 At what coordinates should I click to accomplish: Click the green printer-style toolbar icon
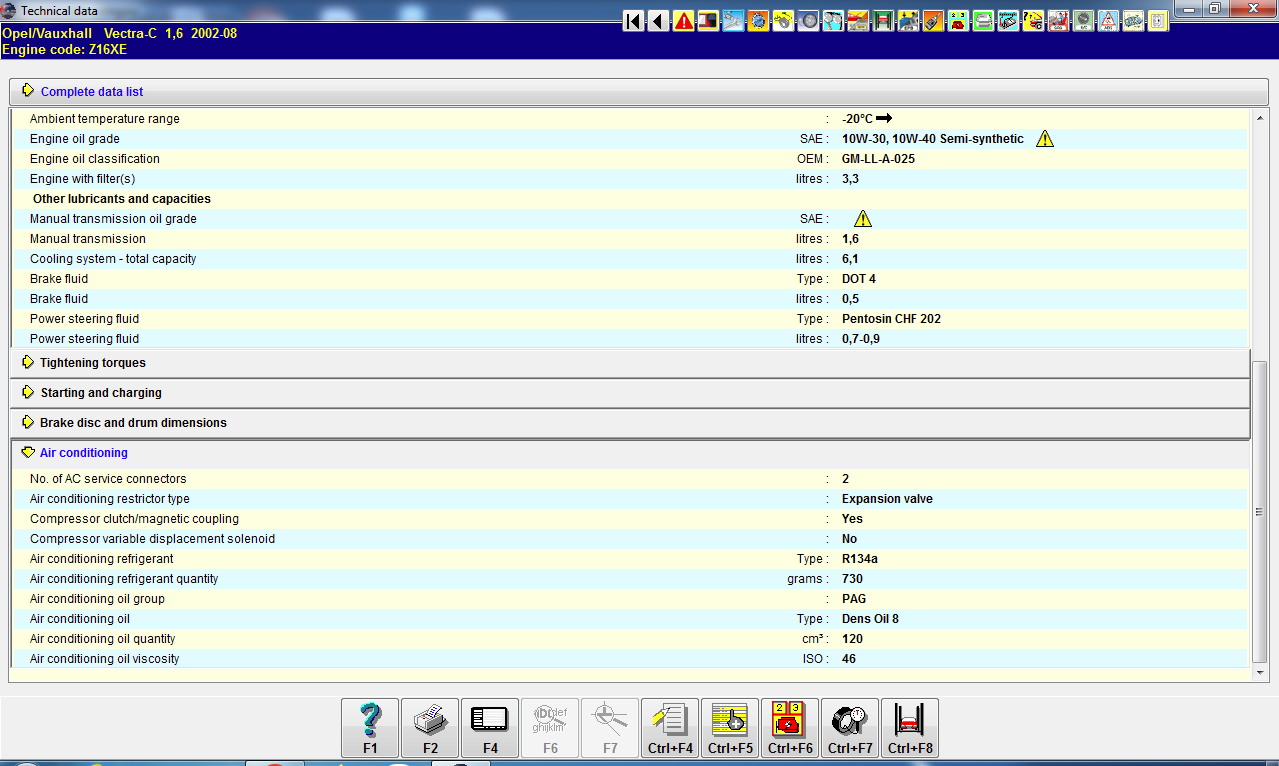(x=984, y=20)
